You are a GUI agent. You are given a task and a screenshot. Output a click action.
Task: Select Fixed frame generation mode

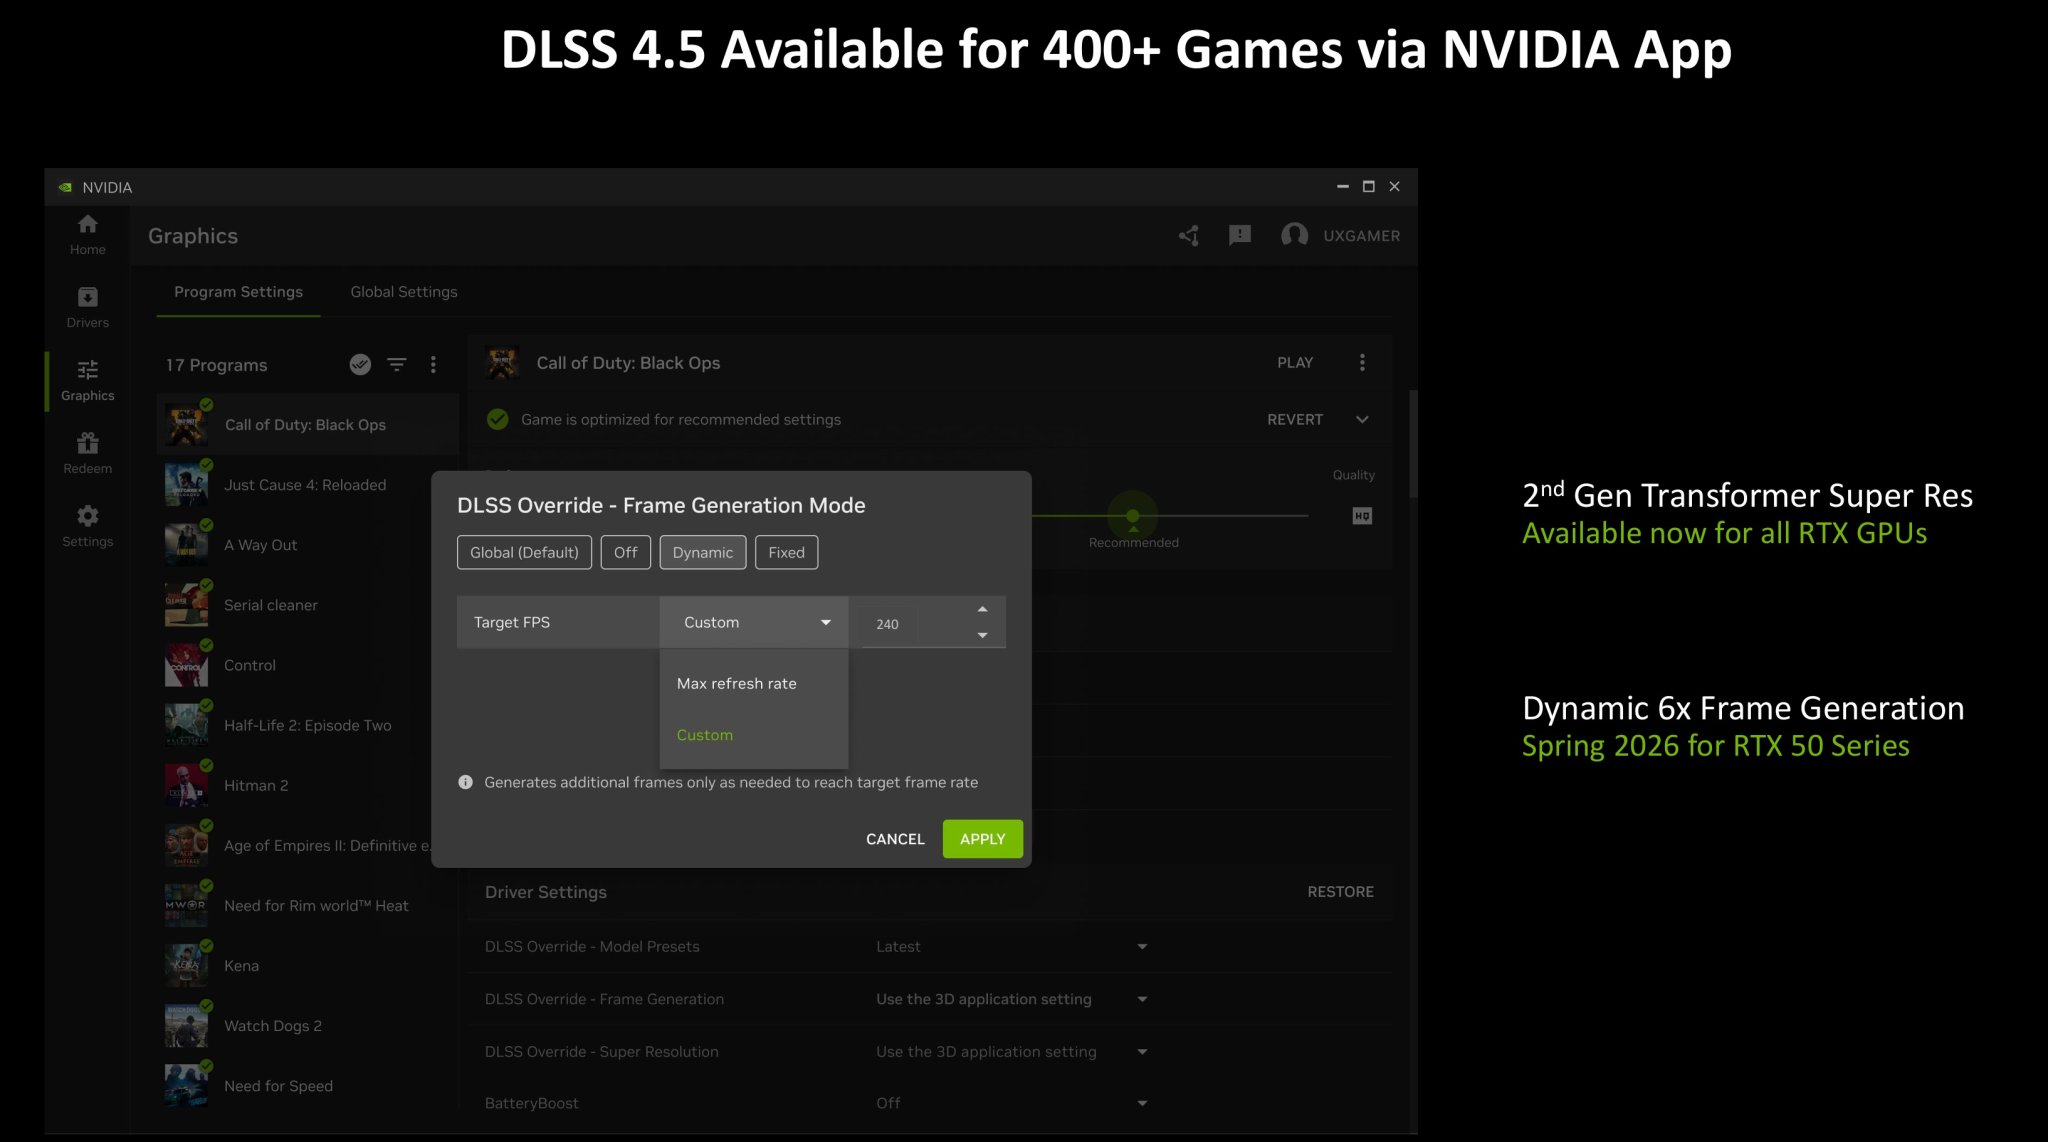point(786,552)
